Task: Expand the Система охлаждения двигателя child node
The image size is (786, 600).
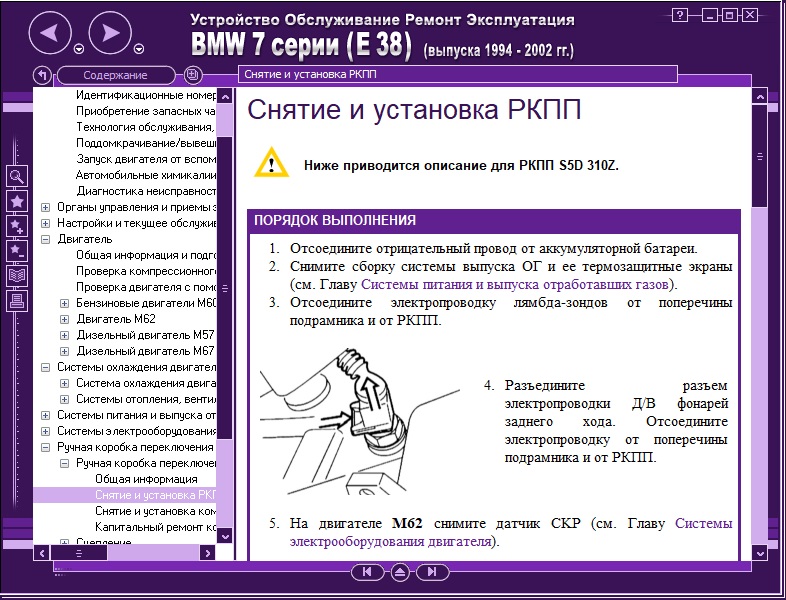Action: click(65, 383)
